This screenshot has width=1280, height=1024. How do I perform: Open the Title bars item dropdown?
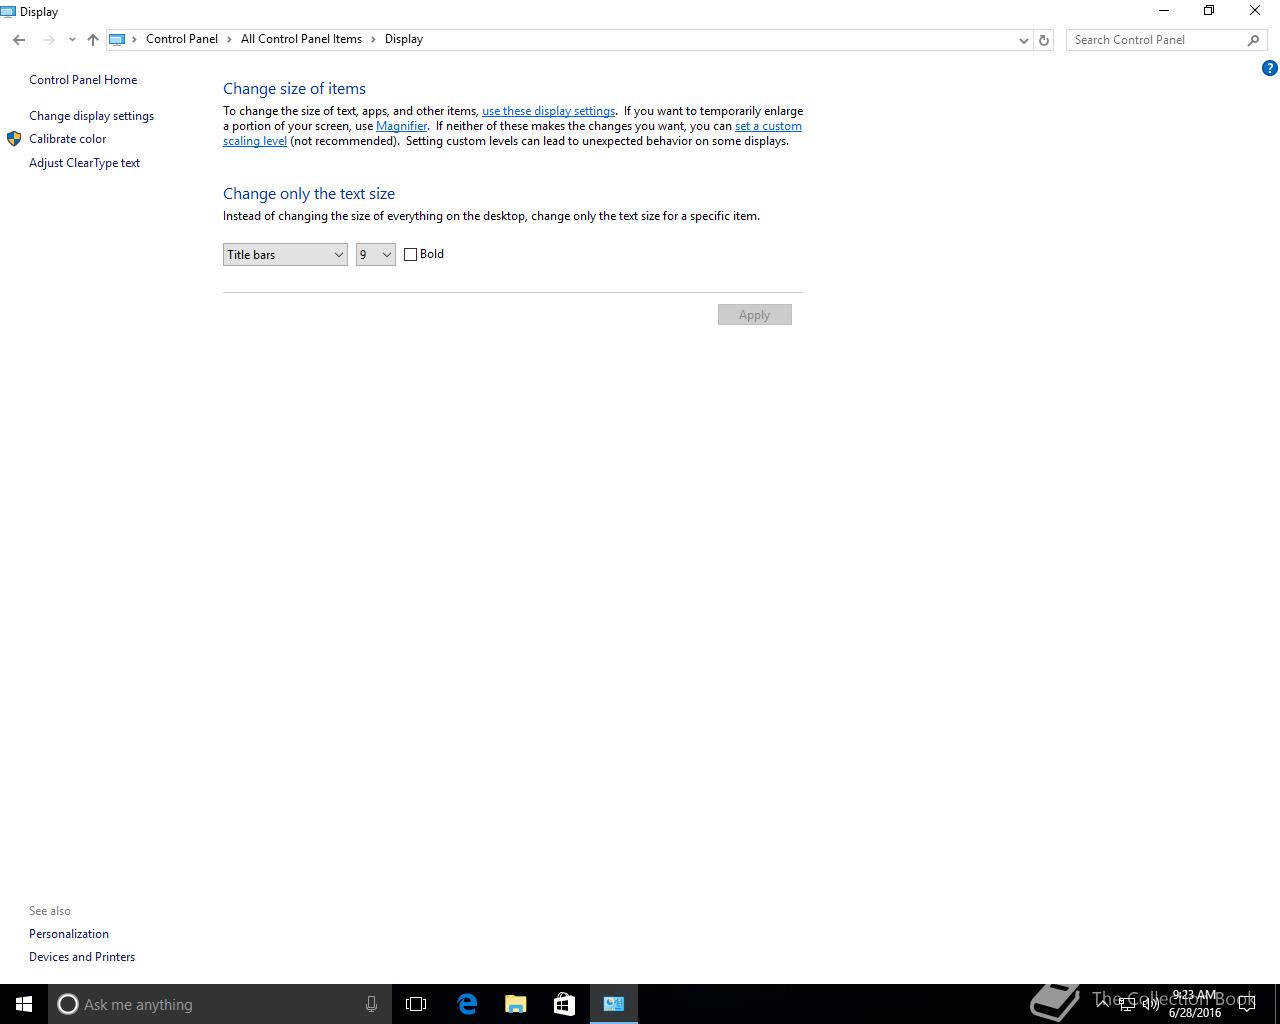tap(285, 255)
